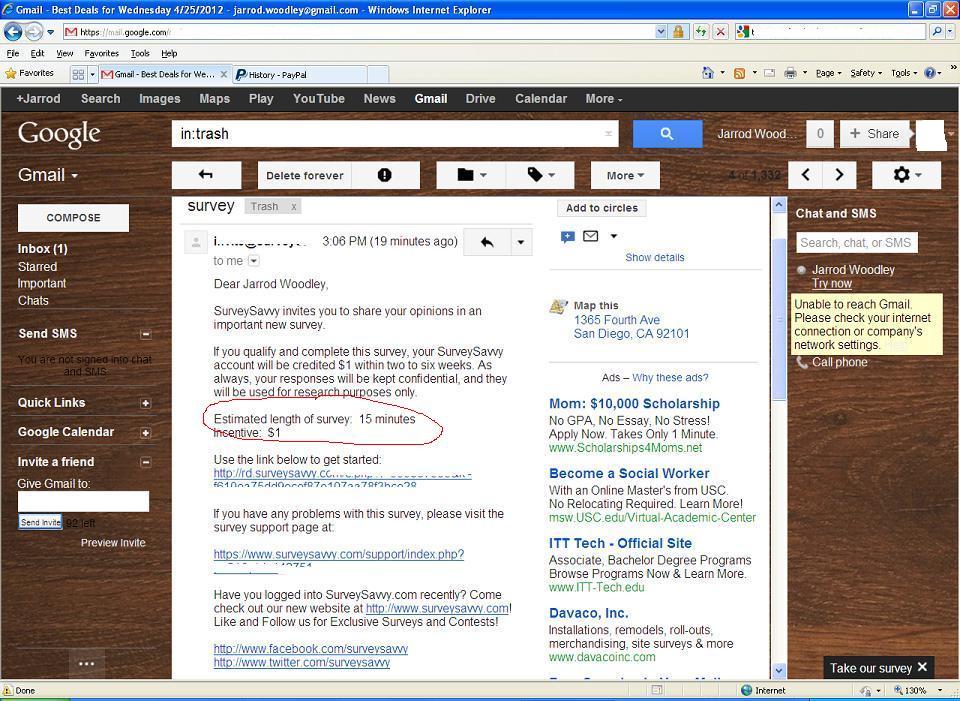Click the blue Gmail search button
960x701 pixels.
667,134
